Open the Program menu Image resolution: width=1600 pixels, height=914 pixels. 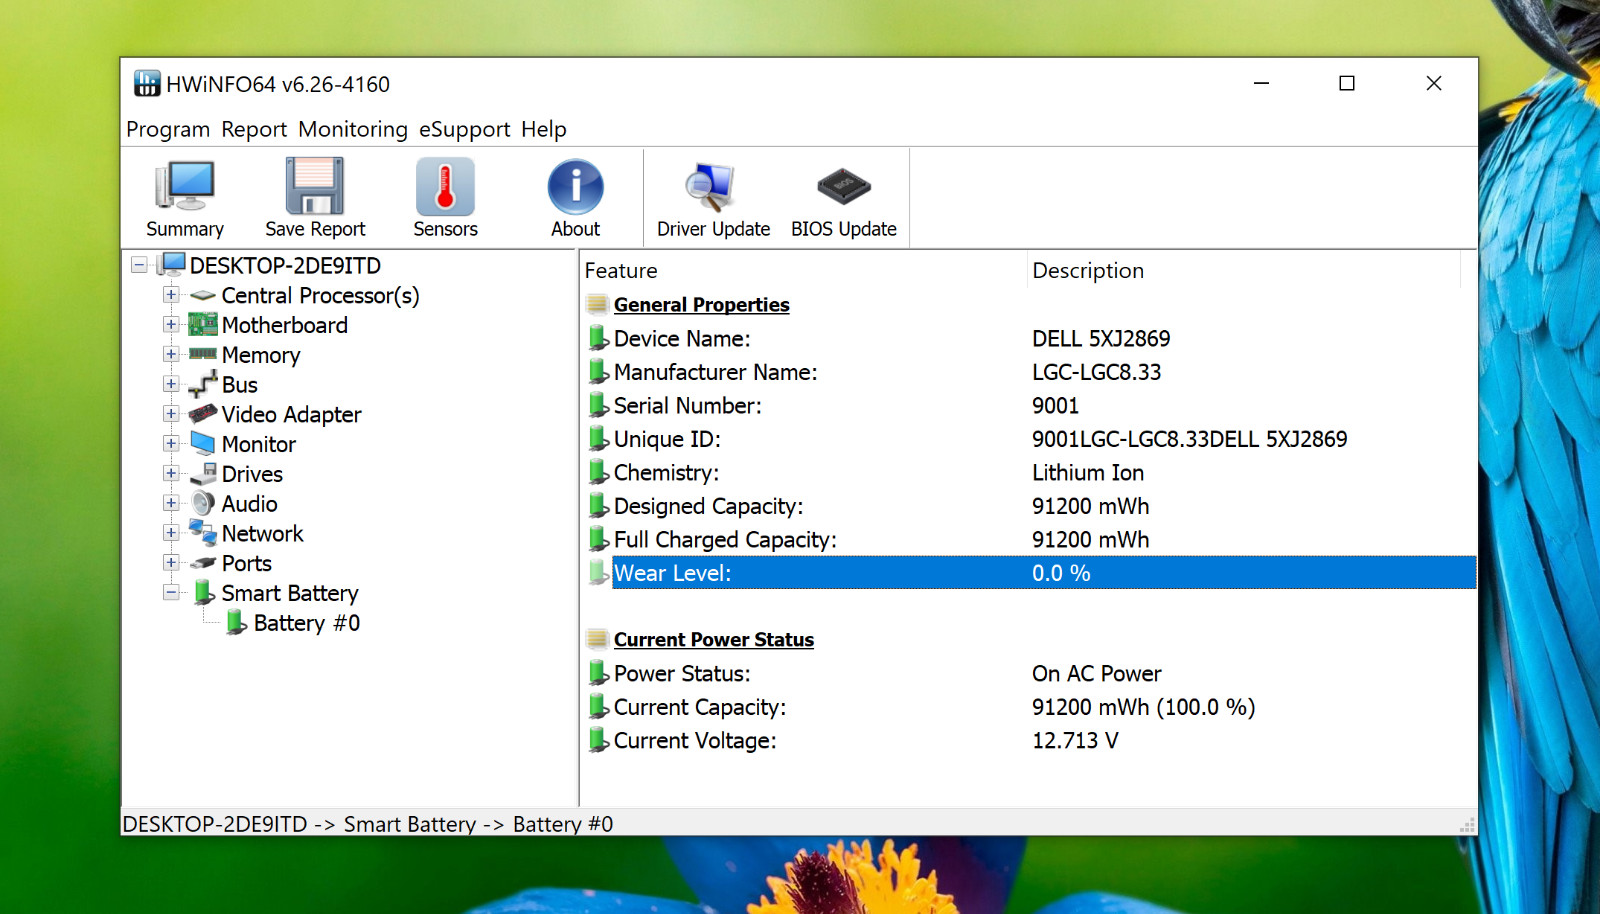point(168,129)
